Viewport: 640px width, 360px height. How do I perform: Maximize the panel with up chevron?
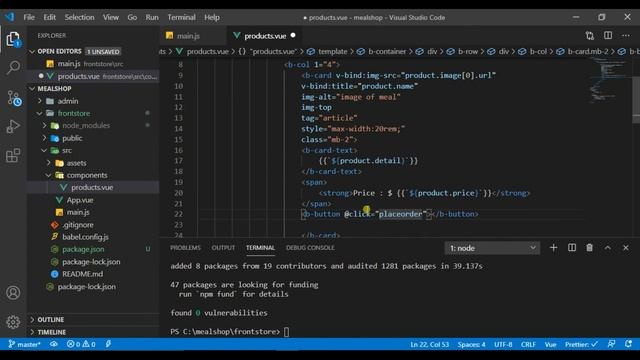click(x=608, y=248)
